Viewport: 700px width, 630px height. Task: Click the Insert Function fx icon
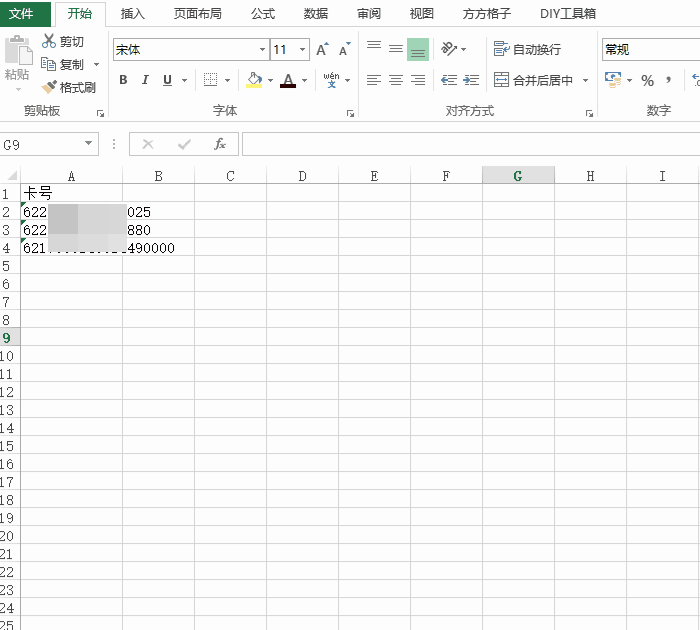coord(220,144)
